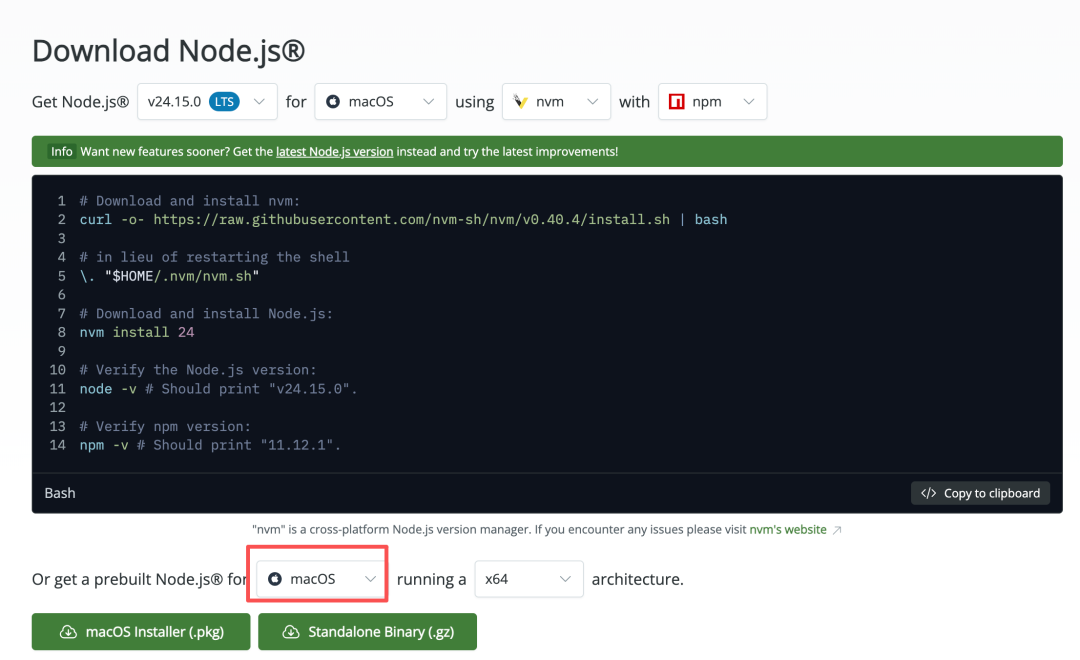Open the prebuilt Node.js macOS dropdown
The image size is (1080, 660).
322,579
